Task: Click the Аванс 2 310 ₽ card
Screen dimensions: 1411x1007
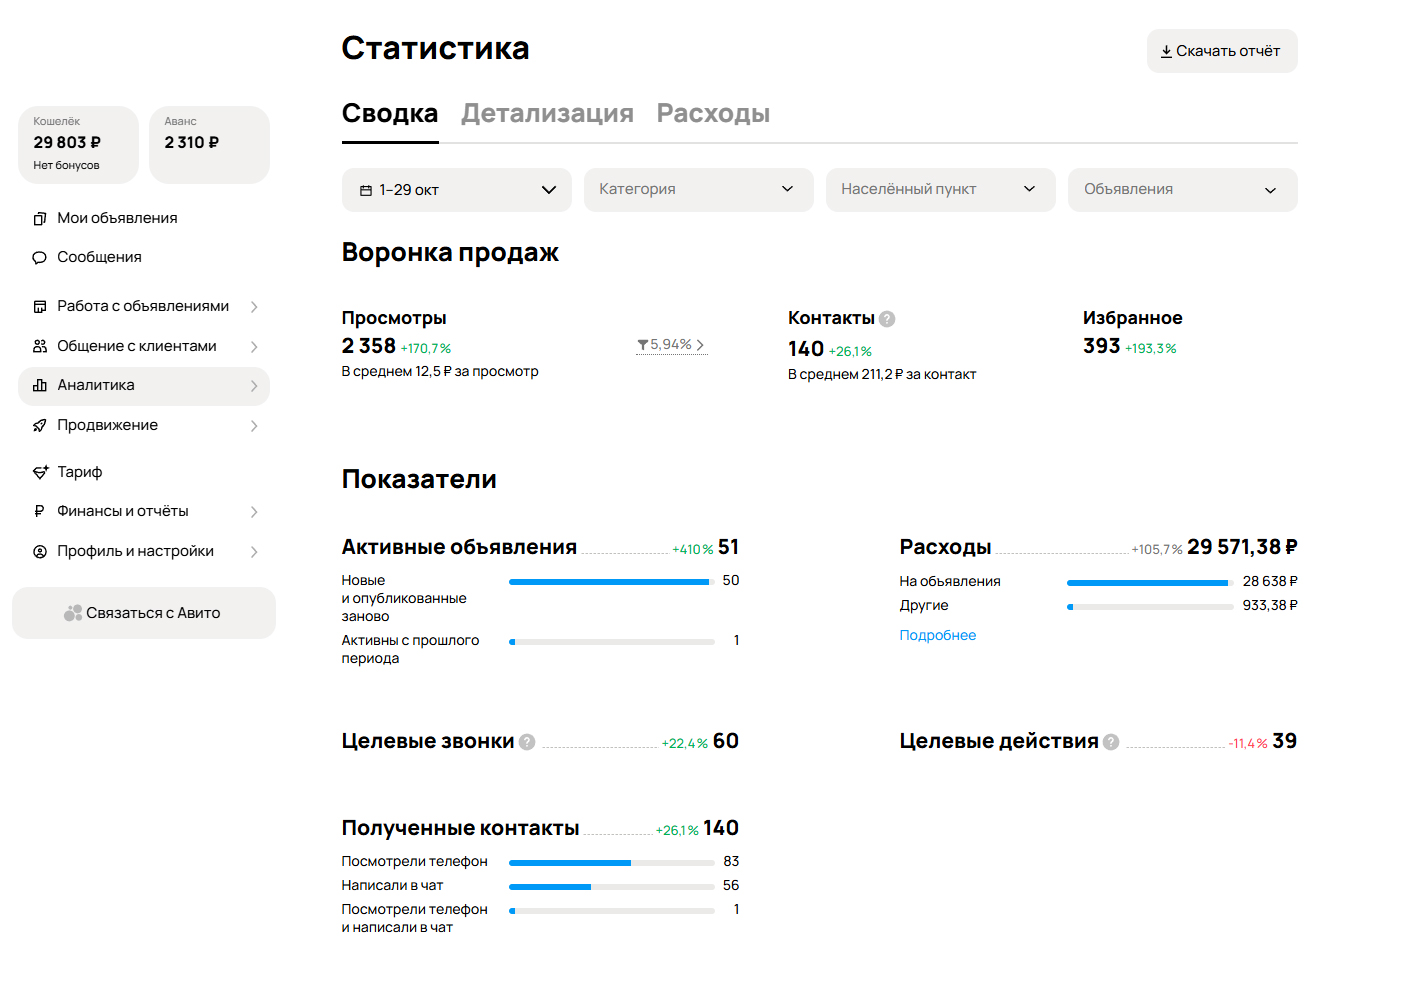Action: point(209,145)
